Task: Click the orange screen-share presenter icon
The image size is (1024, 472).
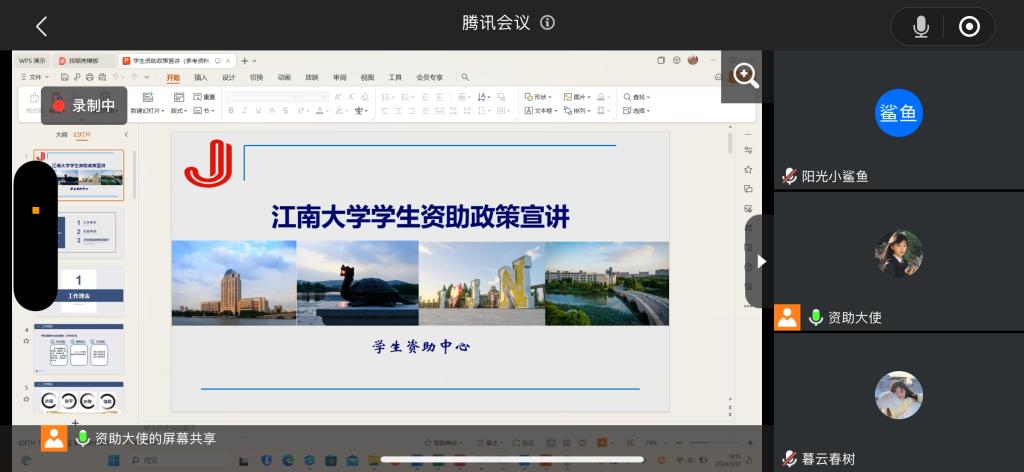Action: [54, 438]
